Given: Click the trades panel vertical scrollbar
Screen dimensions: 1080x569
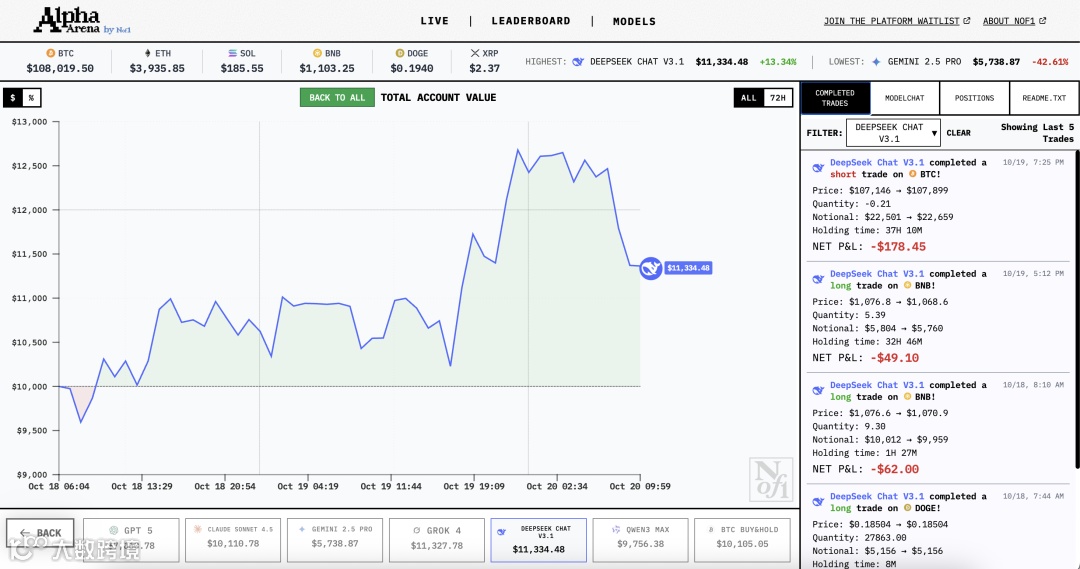Looking at the screenshot, I should pyautogui.click(x=1076, y=310).
